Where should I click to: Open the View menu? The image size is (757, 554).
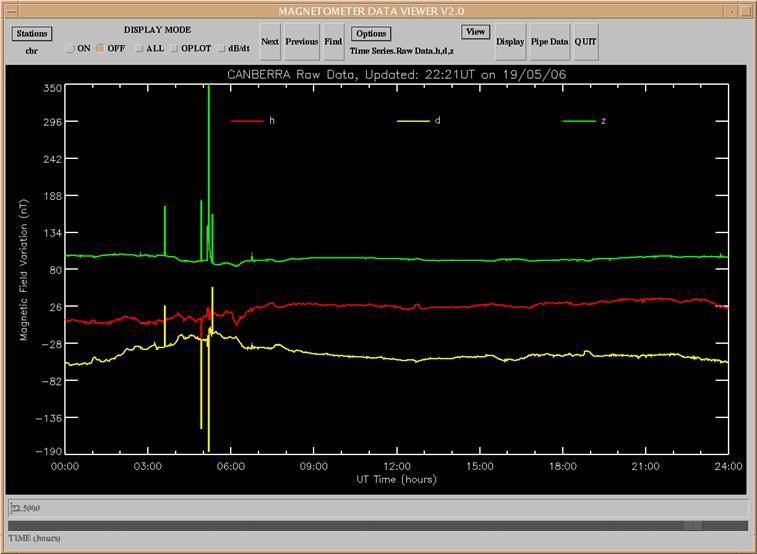[475, 32]
